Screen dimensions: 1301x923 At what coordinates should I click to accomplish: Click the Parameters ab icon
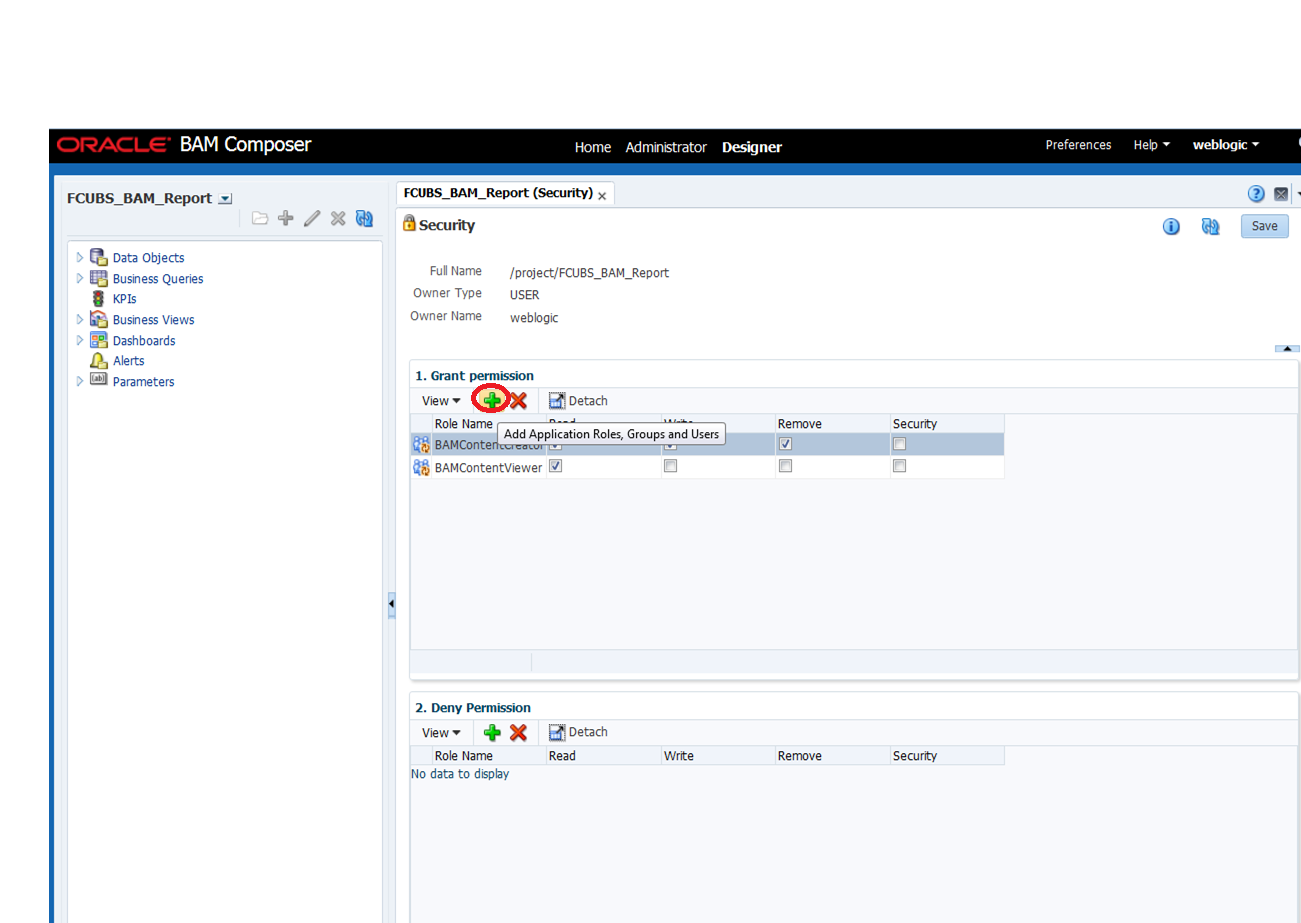point(98,380)
